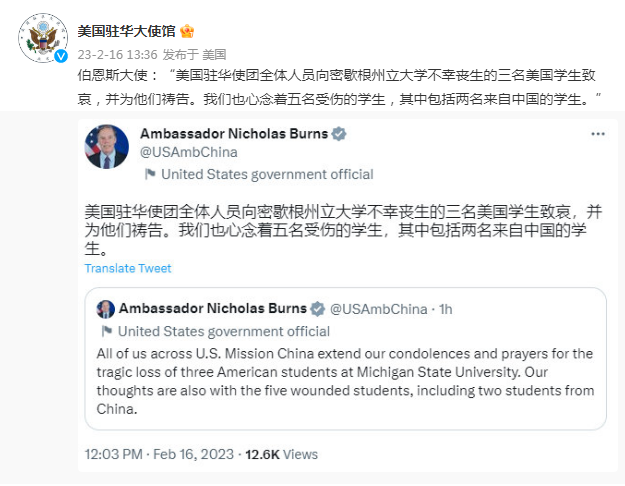Click flag icon on main tweet's government label

(x=150, y=174)
